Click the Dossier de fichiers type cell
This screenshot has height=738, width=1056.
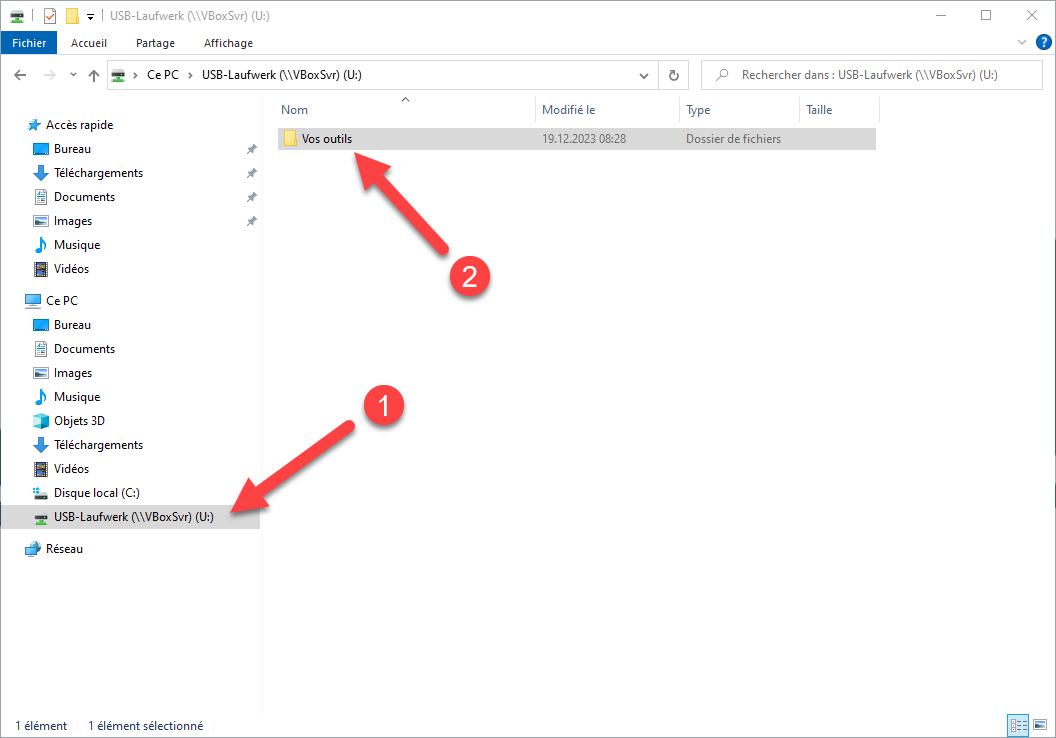pyautogui.click(x=733, y=139)
